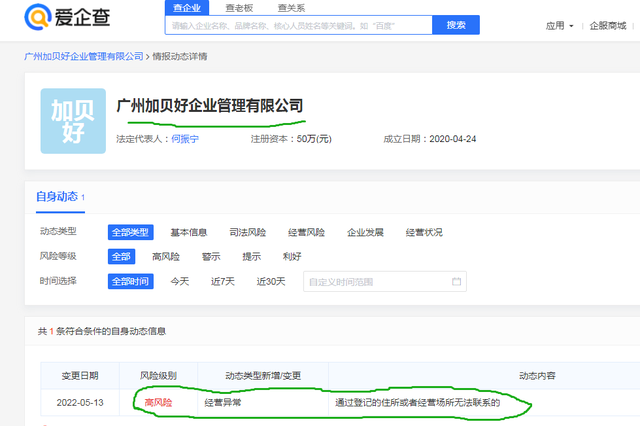The height and width of the screenshot is (426, 640).
Task: Open breadcrumb link 广州加贝好企业管理有限公司
Action: point(84,56)
